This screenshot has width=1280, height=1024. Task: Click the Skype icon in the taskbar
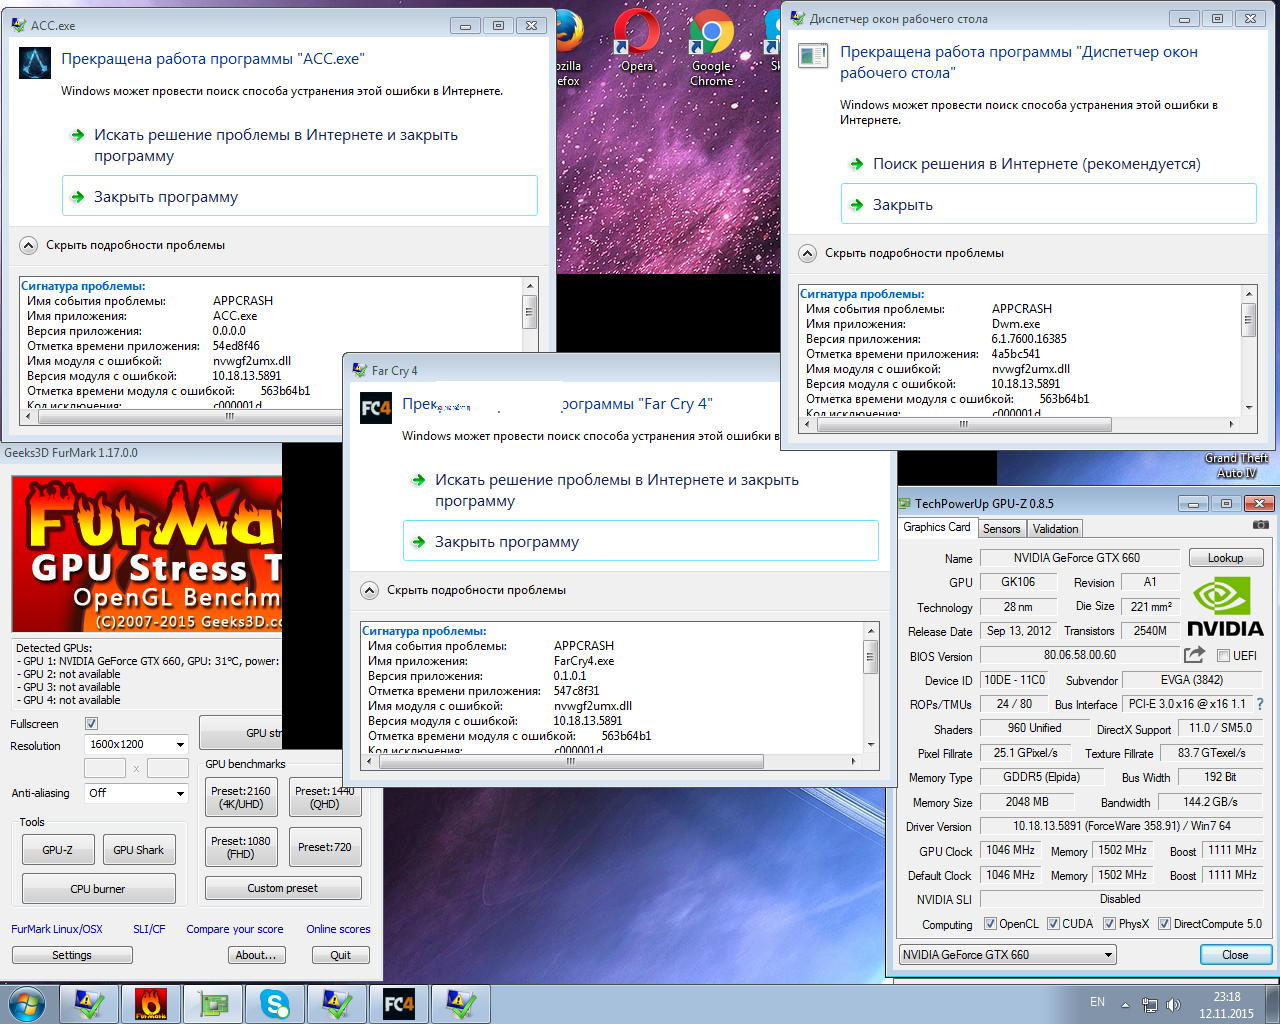tap(274, 1003)
